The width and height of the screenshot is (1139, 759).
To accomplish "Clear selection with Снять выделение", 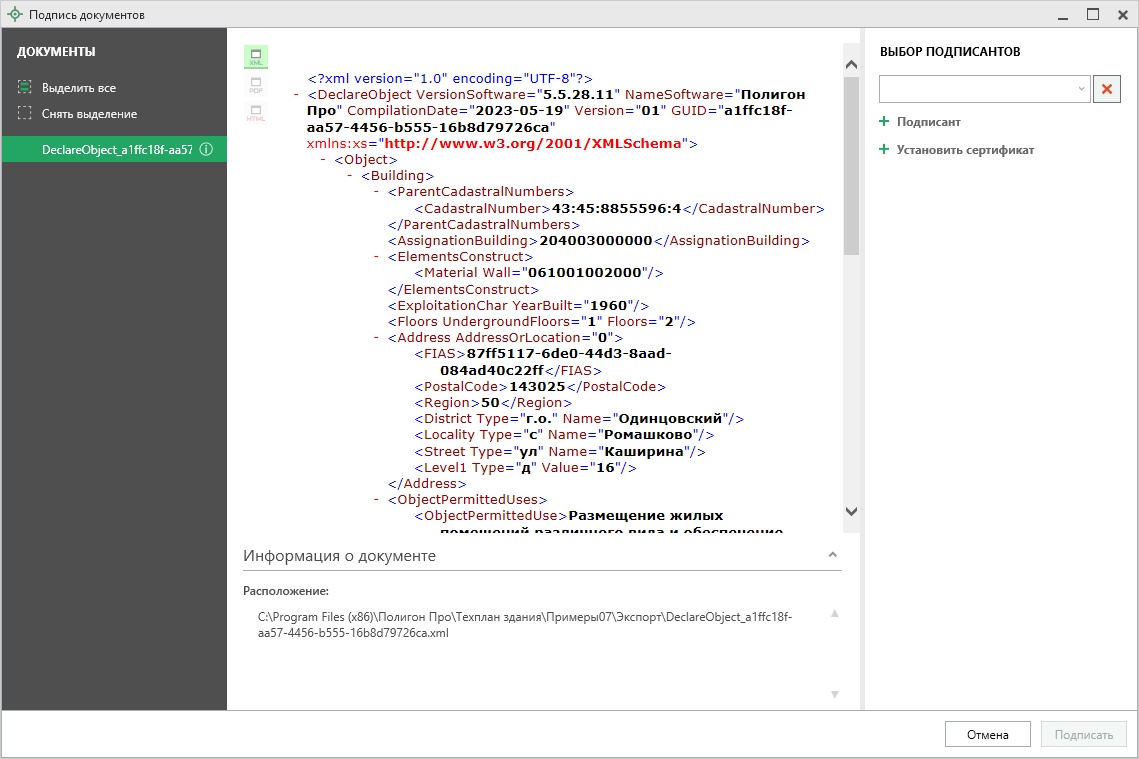I will [x=88, y=114].
